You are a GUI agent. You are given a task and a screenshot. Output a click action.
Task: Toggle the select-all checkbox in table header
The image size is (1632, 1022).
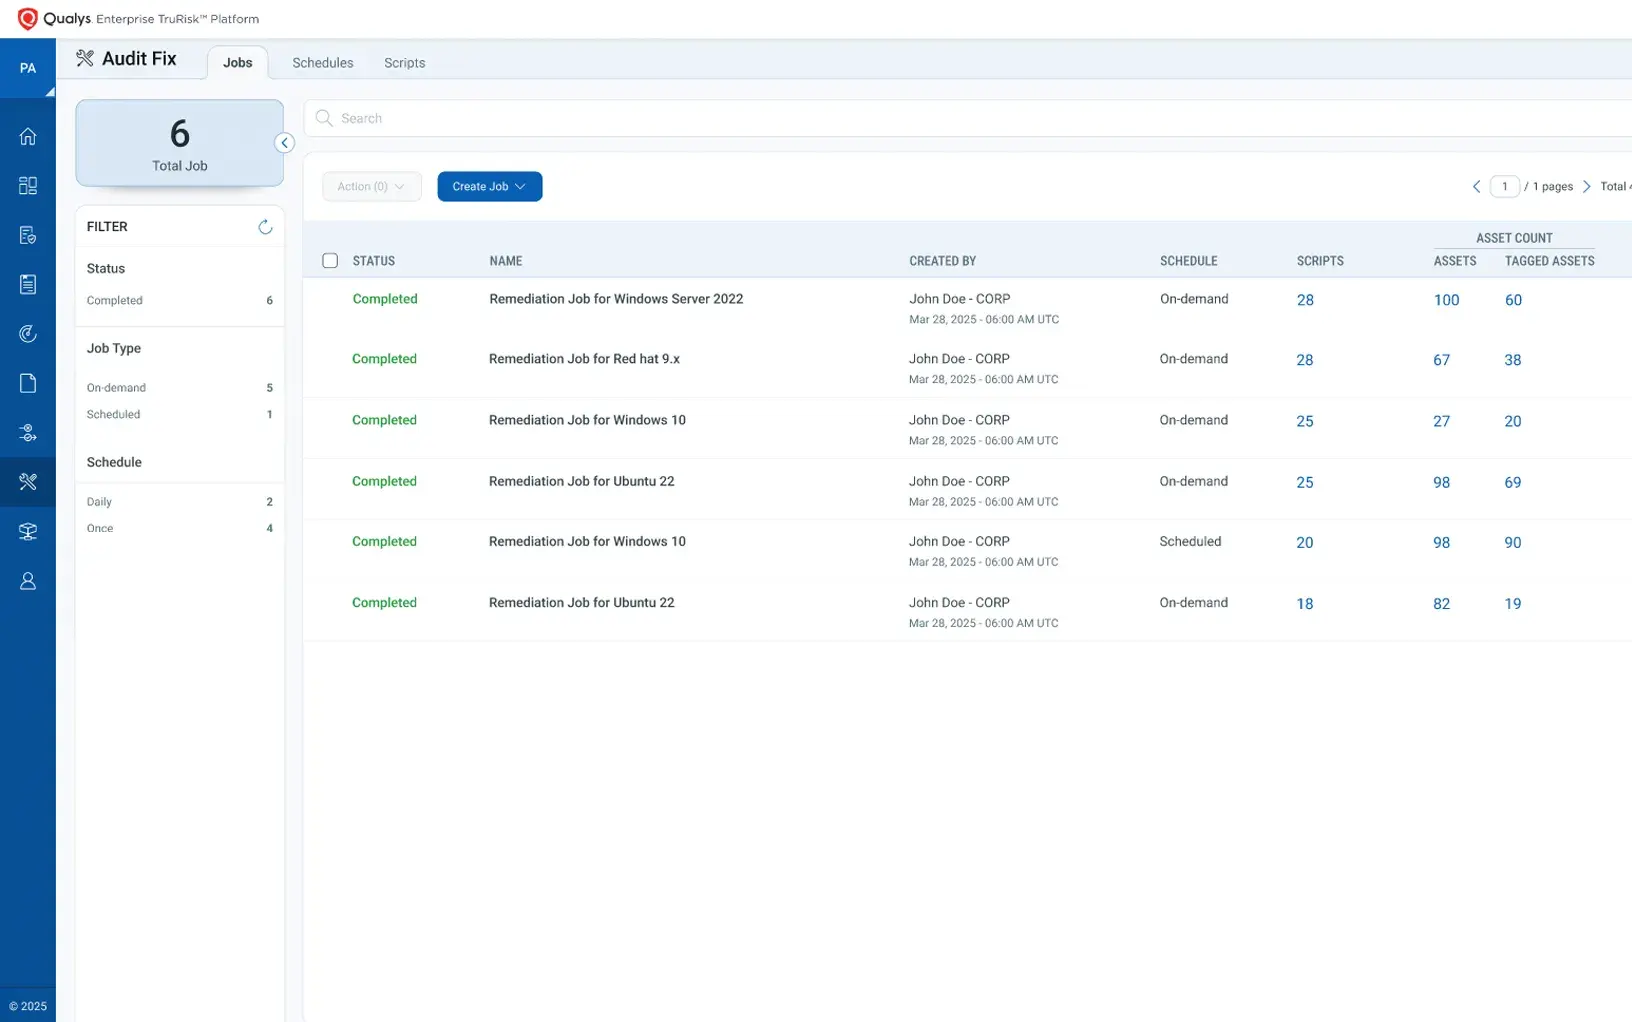pyautogui.click(x=330, y=261)
